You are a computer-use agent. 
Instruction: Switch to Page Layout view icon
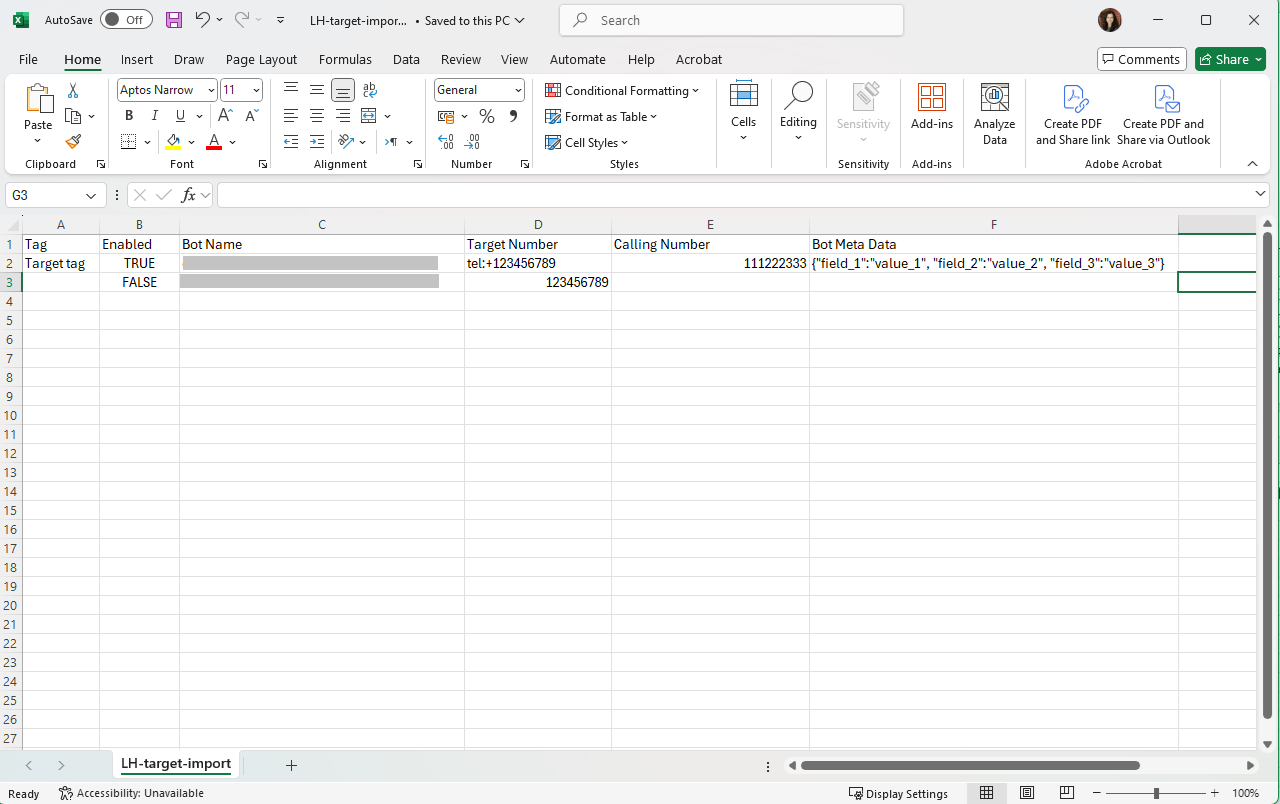1027,793
